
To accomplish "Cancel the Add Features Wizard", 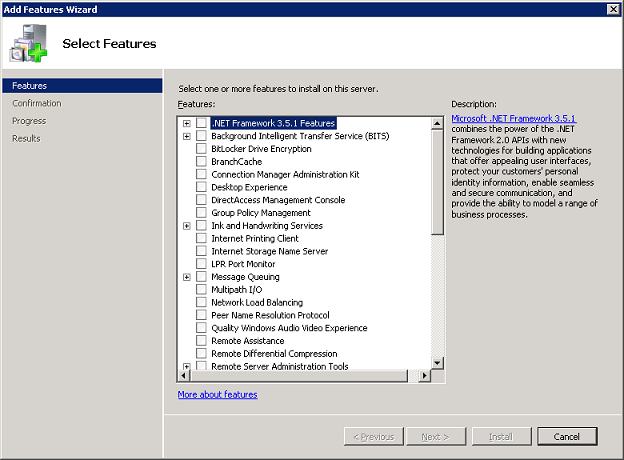I will [x=567, y=437].
